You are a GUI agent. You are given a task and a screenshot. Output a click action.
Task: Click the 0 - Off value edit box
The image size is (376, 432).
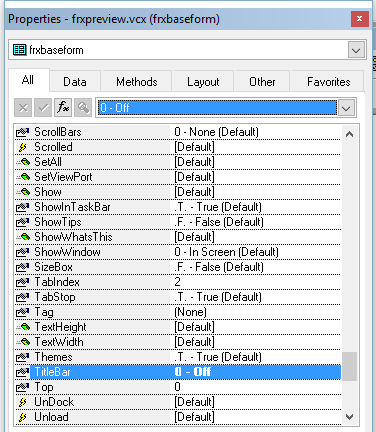coord(217,108)
